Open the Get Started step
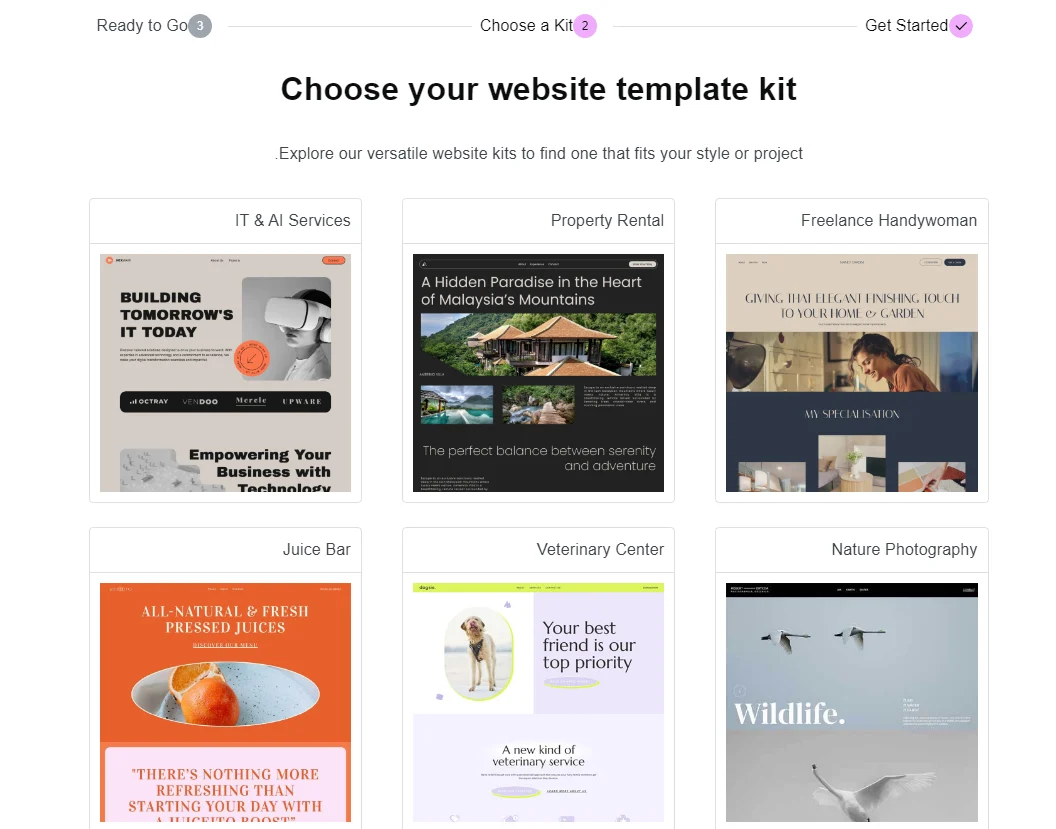This screenshot has width=1056, height=829. tap(906, 26)
